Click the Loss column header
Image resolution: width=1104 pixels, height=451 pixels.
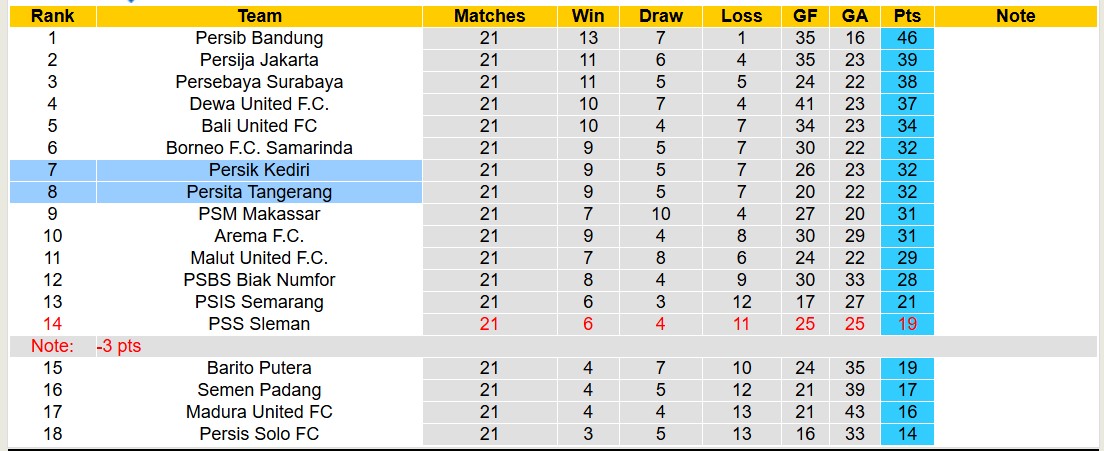click(x=741, y=16)
